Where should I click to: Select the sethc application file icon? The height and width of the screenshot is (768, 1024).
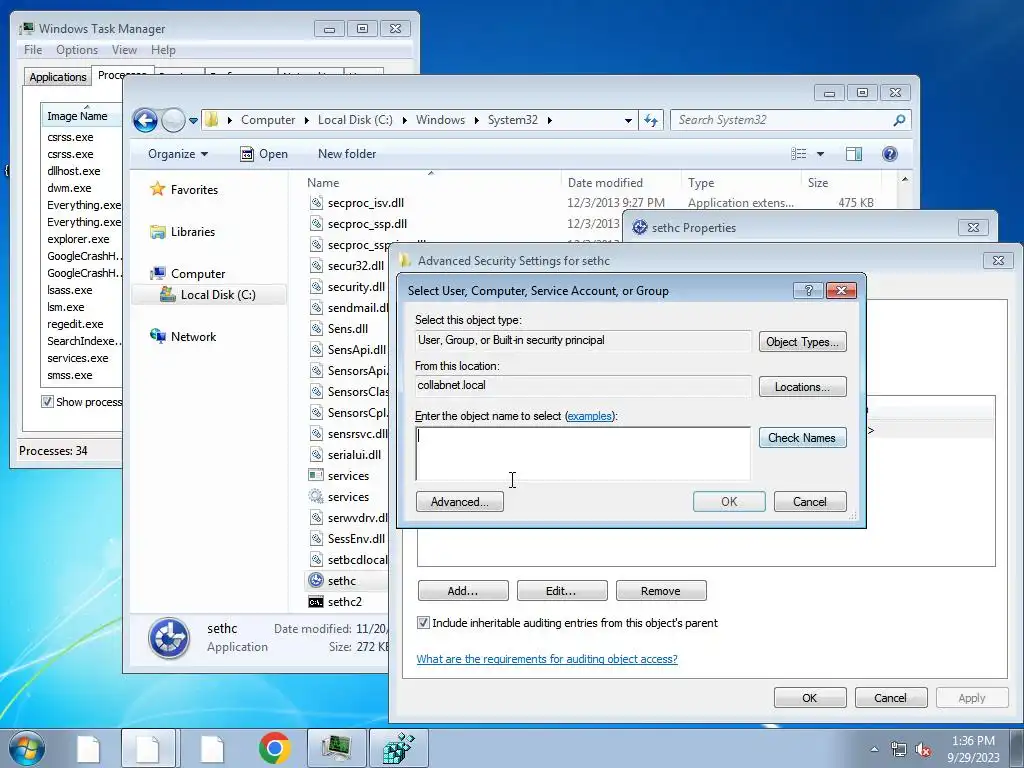(316, 581)
